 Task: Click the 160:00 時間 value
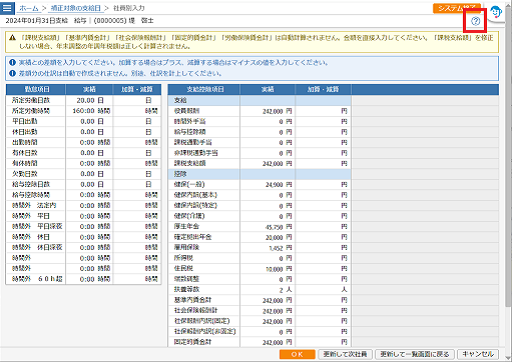91,111
